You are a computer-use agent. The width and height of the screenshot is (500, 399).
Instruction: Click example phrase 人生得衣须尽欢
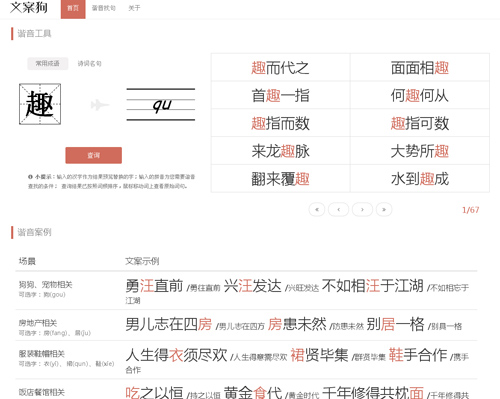176,355
